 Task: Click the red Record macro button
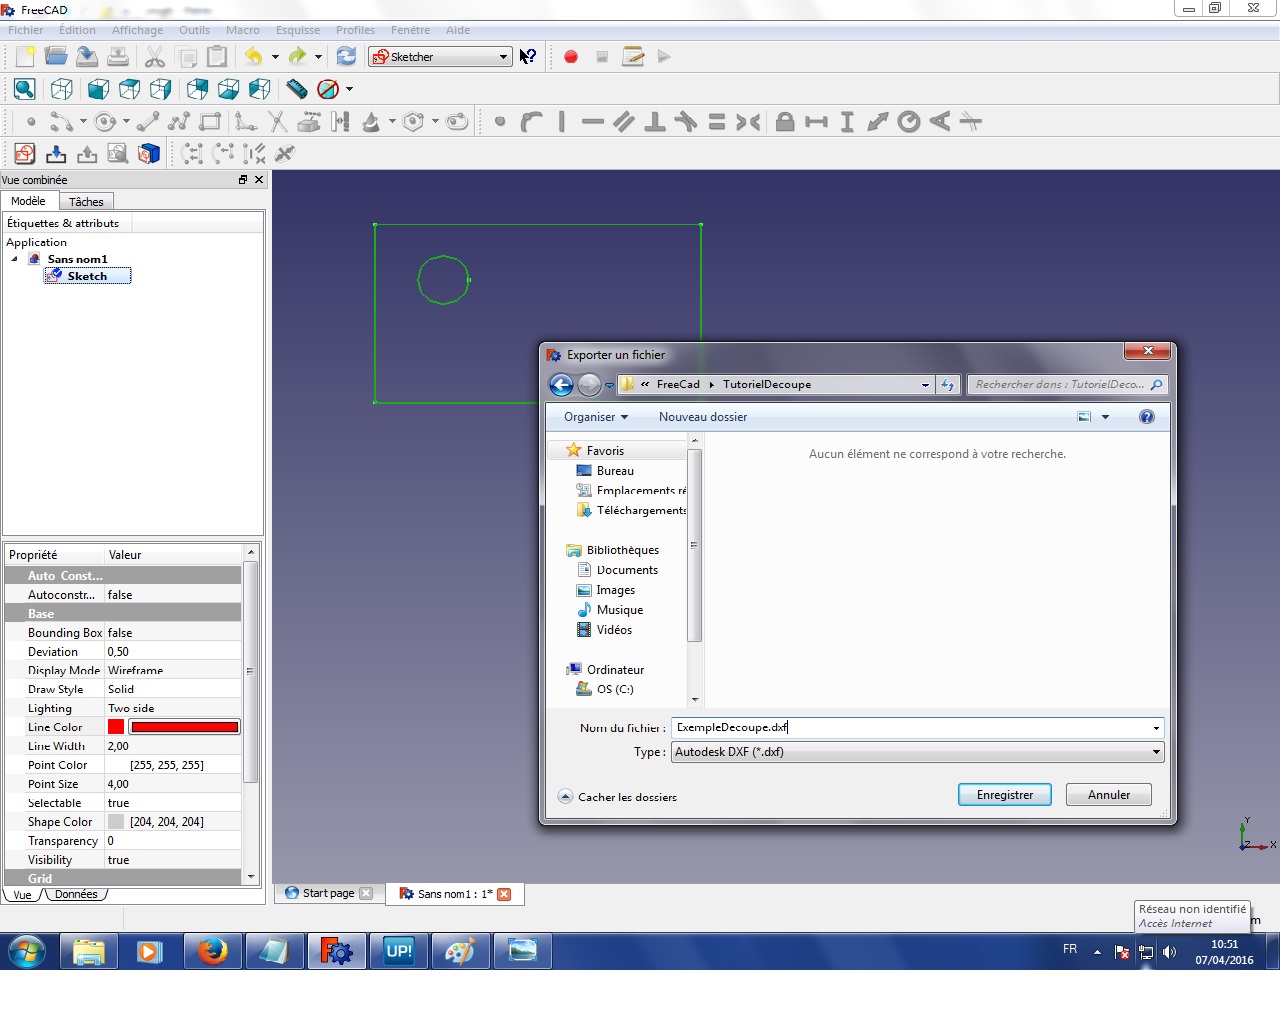click(x=571, y=57)
